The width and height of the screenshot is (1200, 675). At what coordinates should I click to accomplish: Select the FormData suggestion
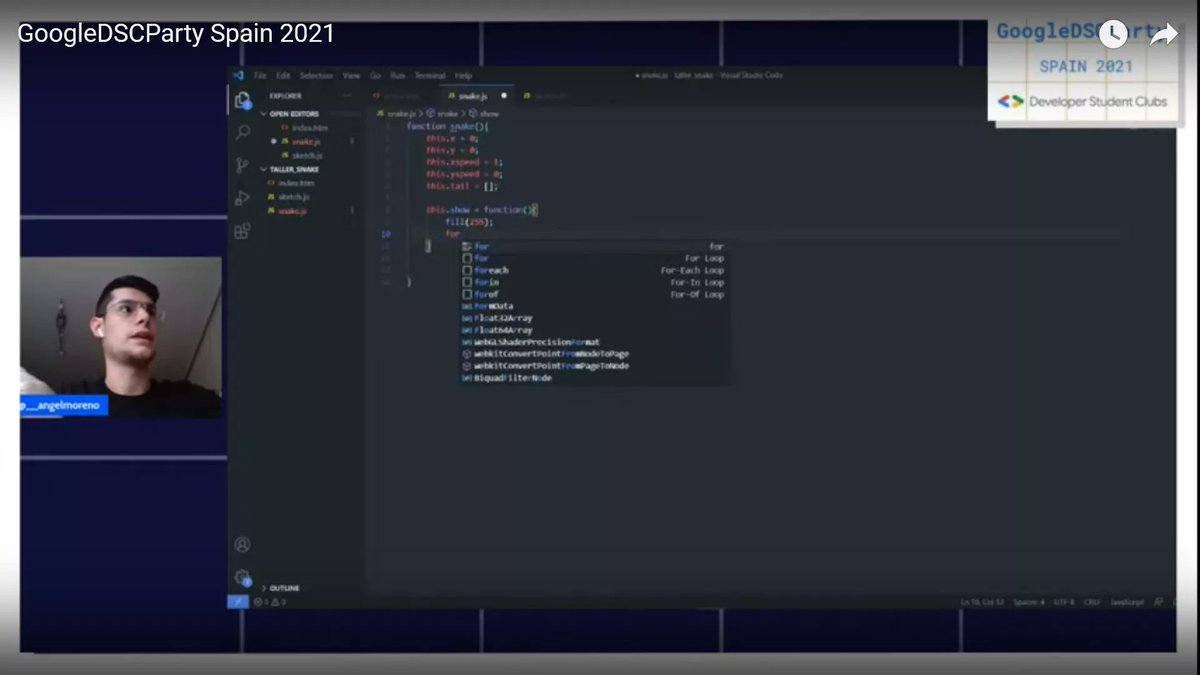(x=593, y=306)
